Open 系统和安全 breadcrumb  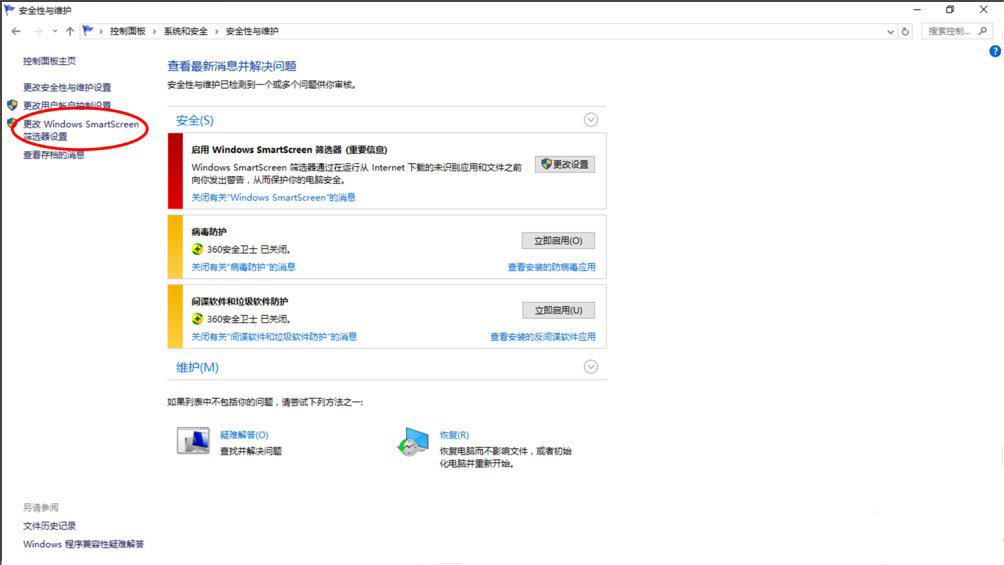pyautogui.click(x=186, y=31)
